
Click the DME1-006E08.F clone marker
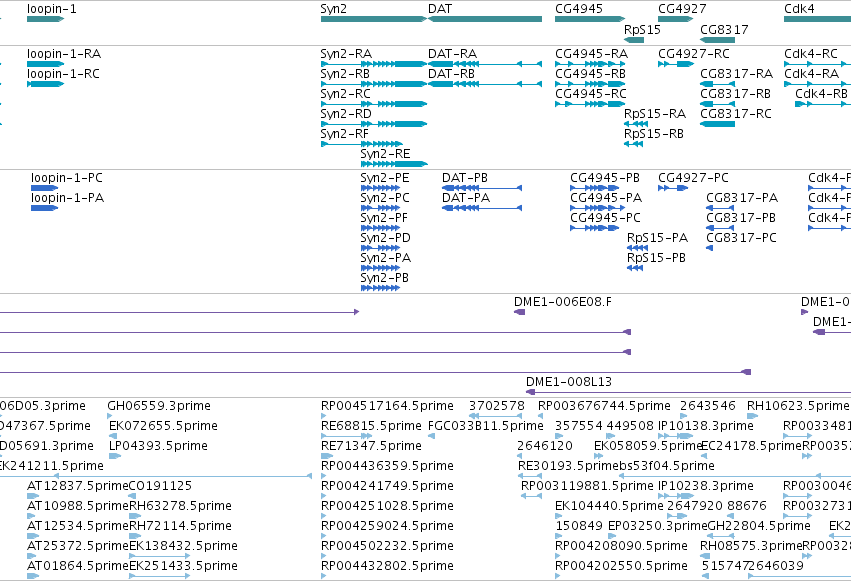pyautogui.click(x=519, y=312)
